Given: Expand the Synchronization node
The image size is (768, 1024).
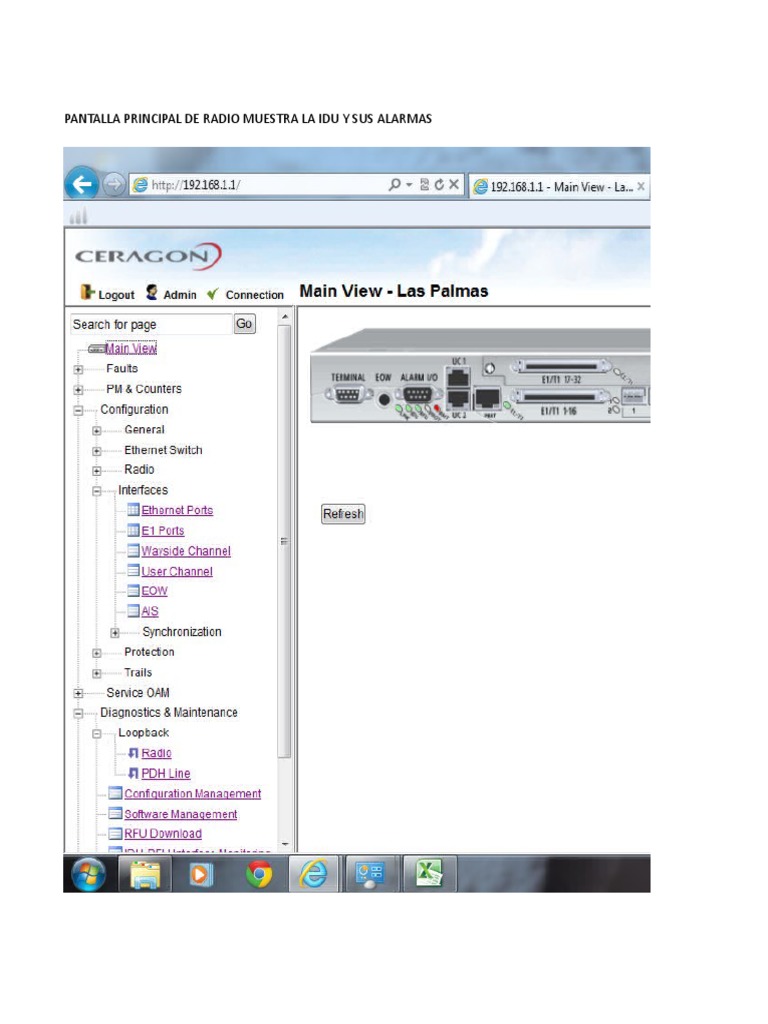Looking at the screenshot, I should coord(115,632).
